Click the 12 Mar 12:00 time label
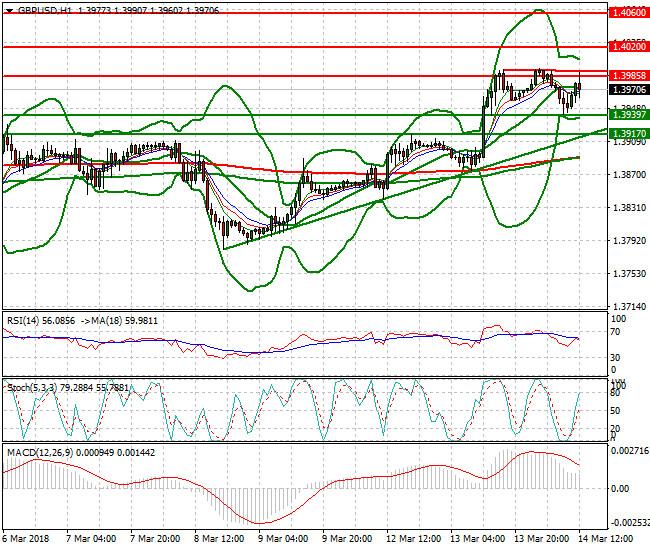 click(x=410, y=537)
